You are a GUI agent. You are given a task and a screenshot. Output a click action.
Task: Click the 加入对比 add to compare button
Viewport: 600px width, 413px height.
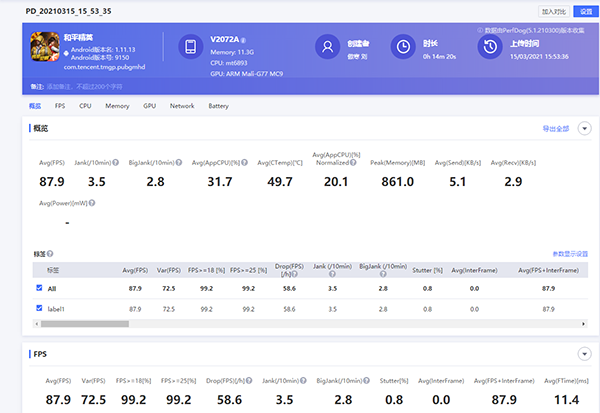coord(553,11)
